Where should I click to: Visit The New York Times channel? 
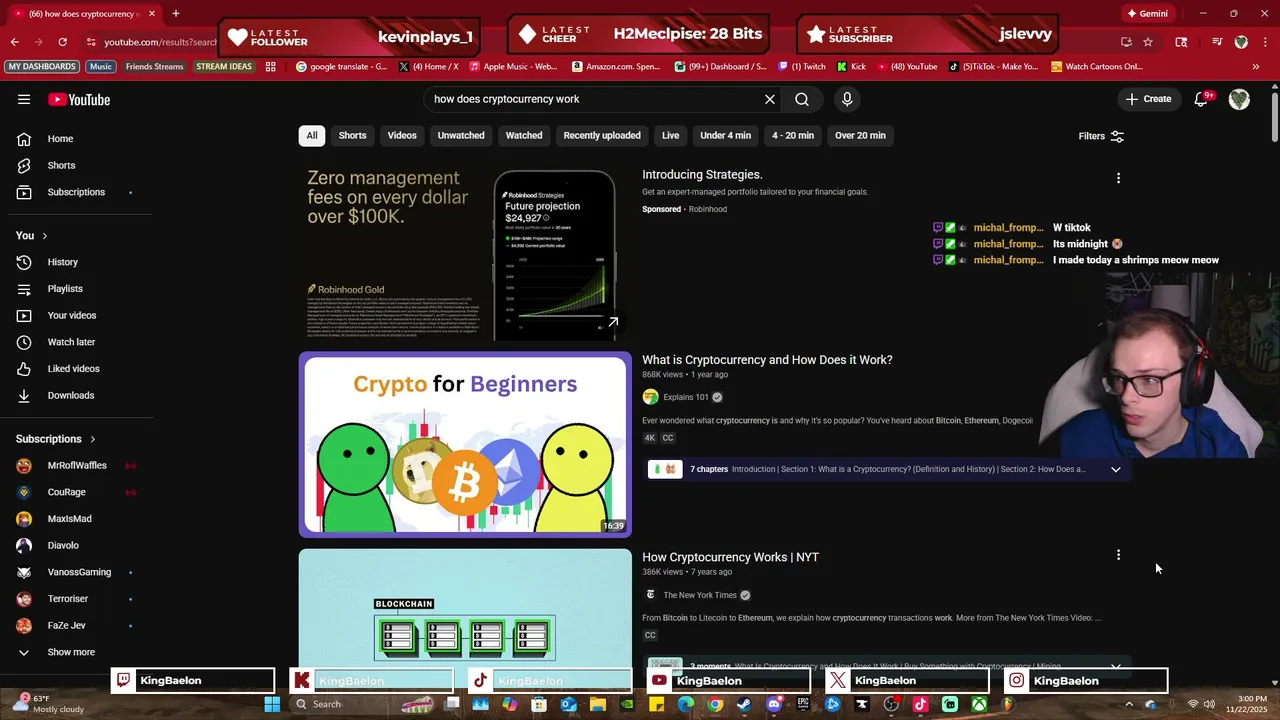(700, 595)
